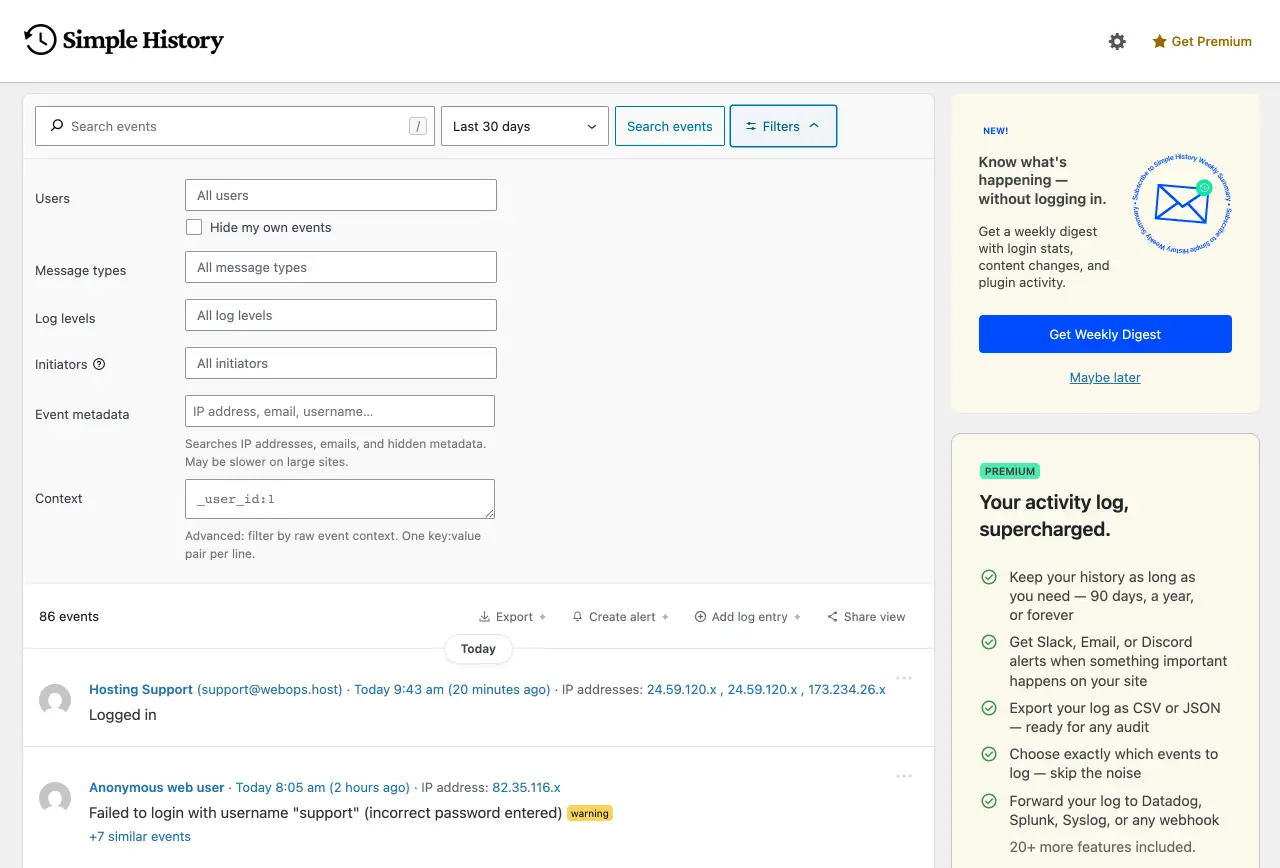Screen dimensions: 1280x868
Task: Open the Anonymous web user link
Action: (157, 787)
